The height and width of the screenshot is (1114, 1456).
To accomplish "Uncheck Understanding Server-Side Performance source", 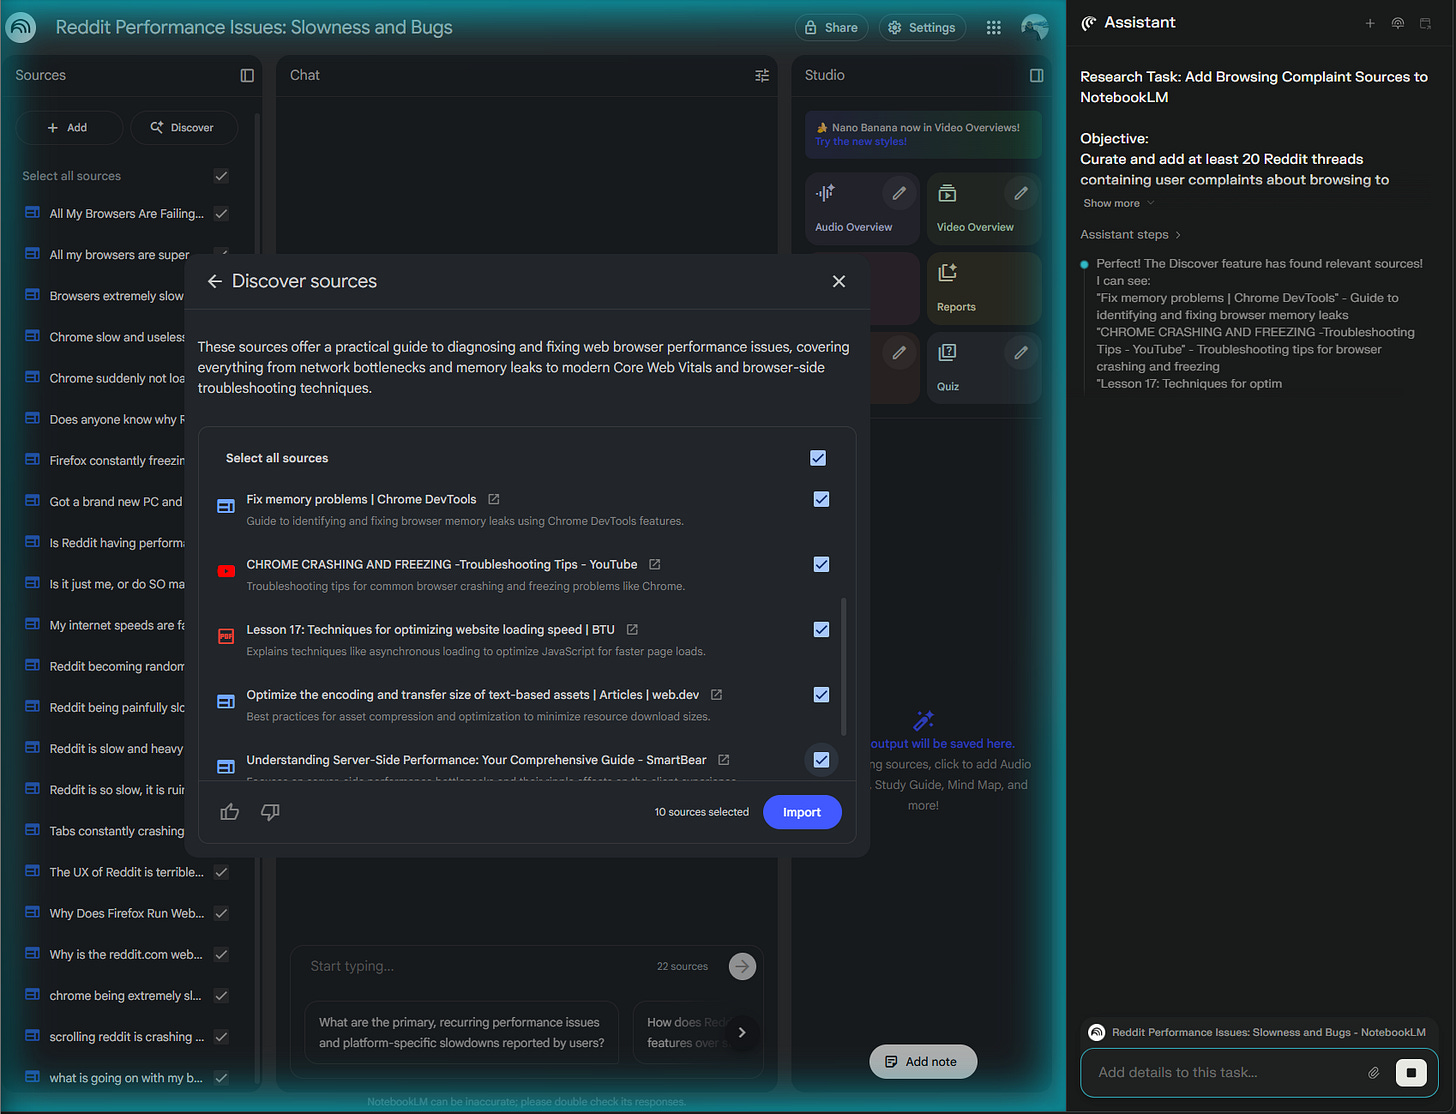I will [821, 760].
